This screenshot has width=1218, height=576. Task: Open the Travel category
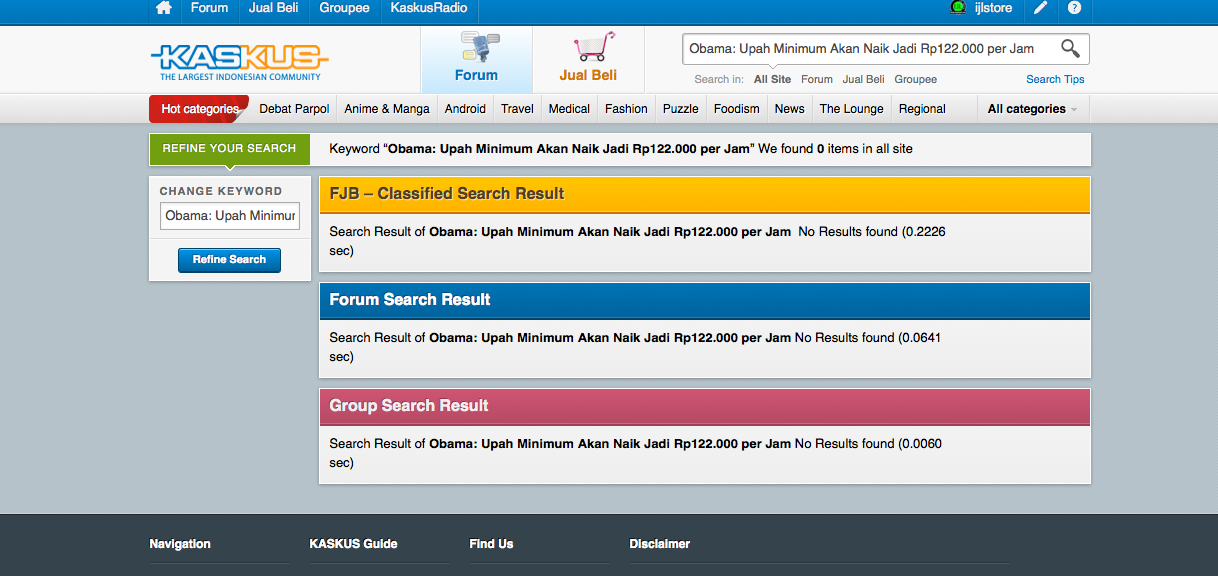[517, 109]
